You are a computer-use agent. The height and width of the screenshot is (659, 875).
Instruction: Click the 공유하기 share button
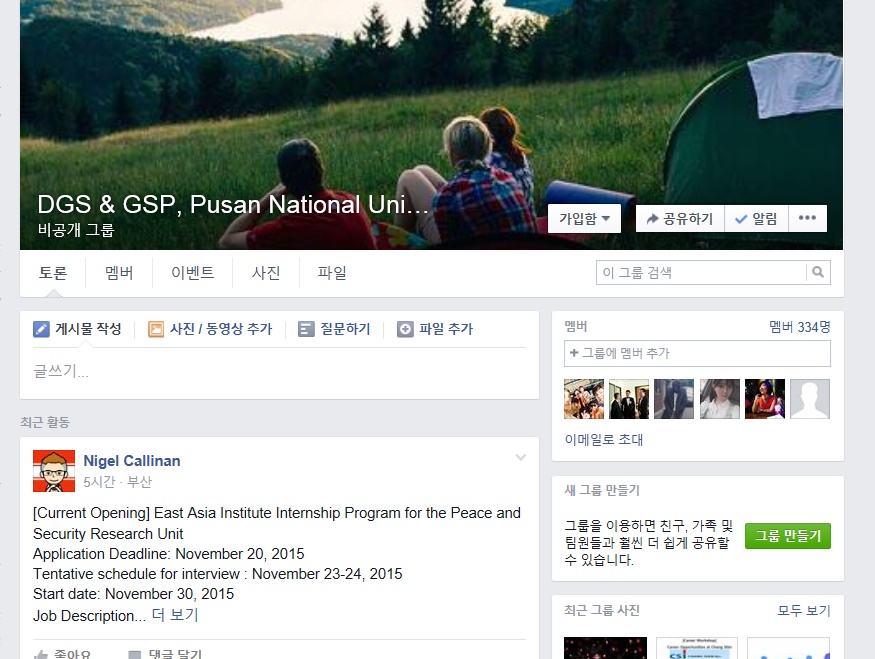(680, 218)
